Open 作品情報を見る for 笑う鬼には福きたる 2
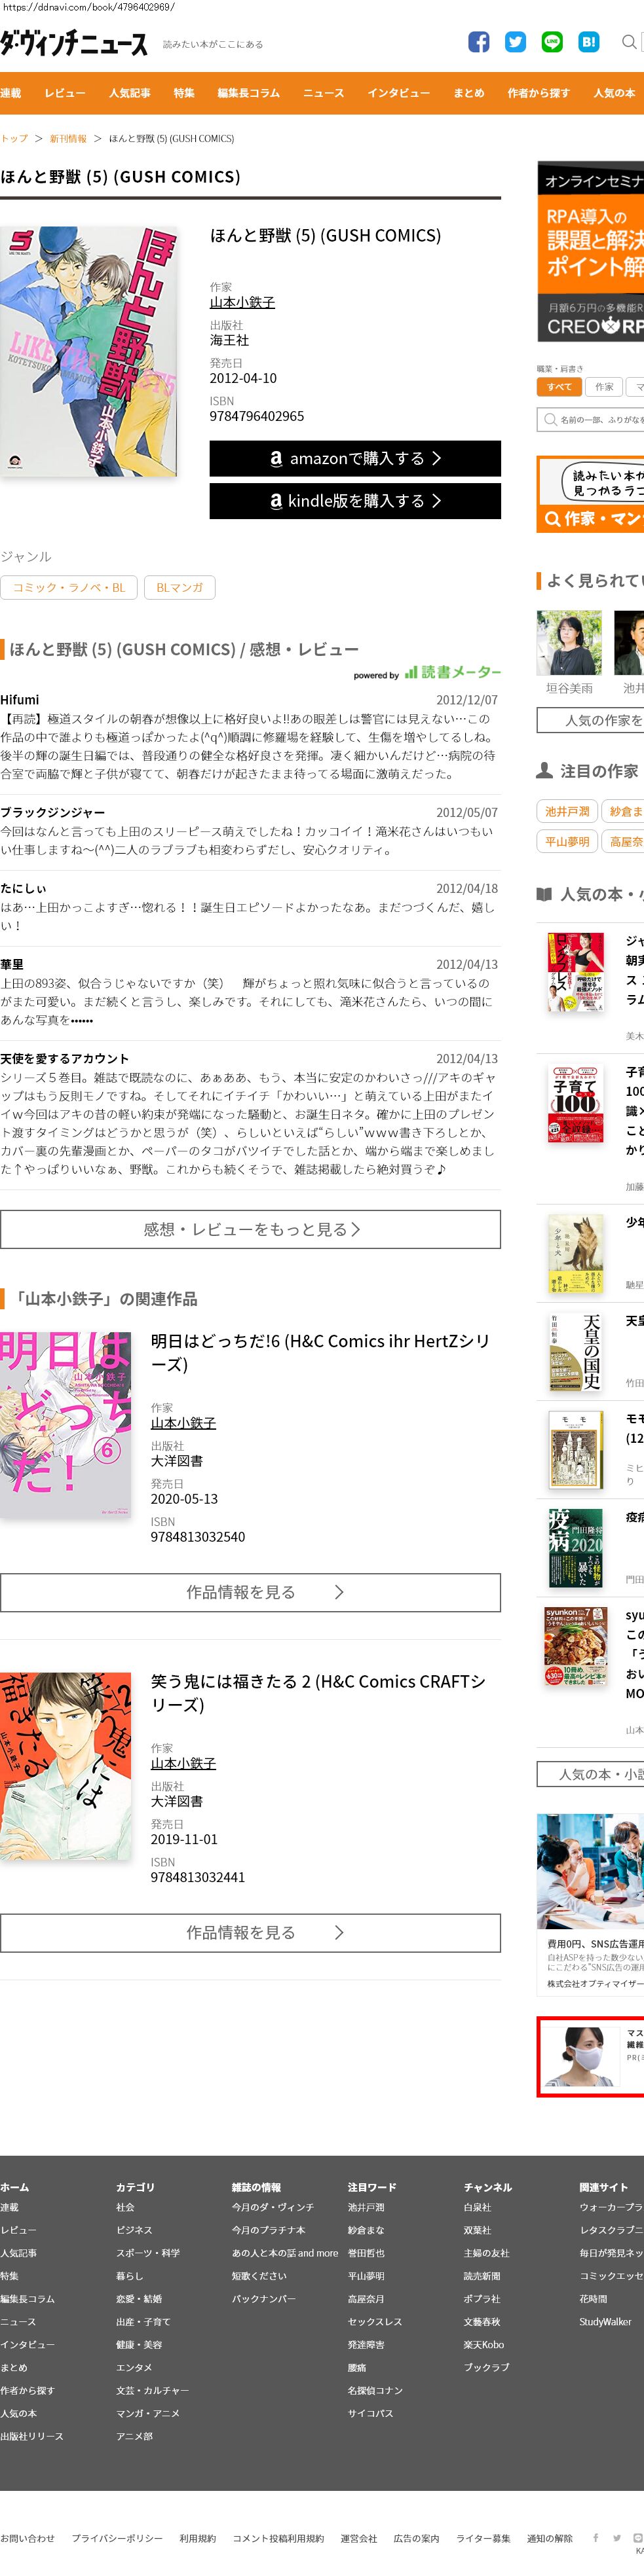 tap(250, 1933)
